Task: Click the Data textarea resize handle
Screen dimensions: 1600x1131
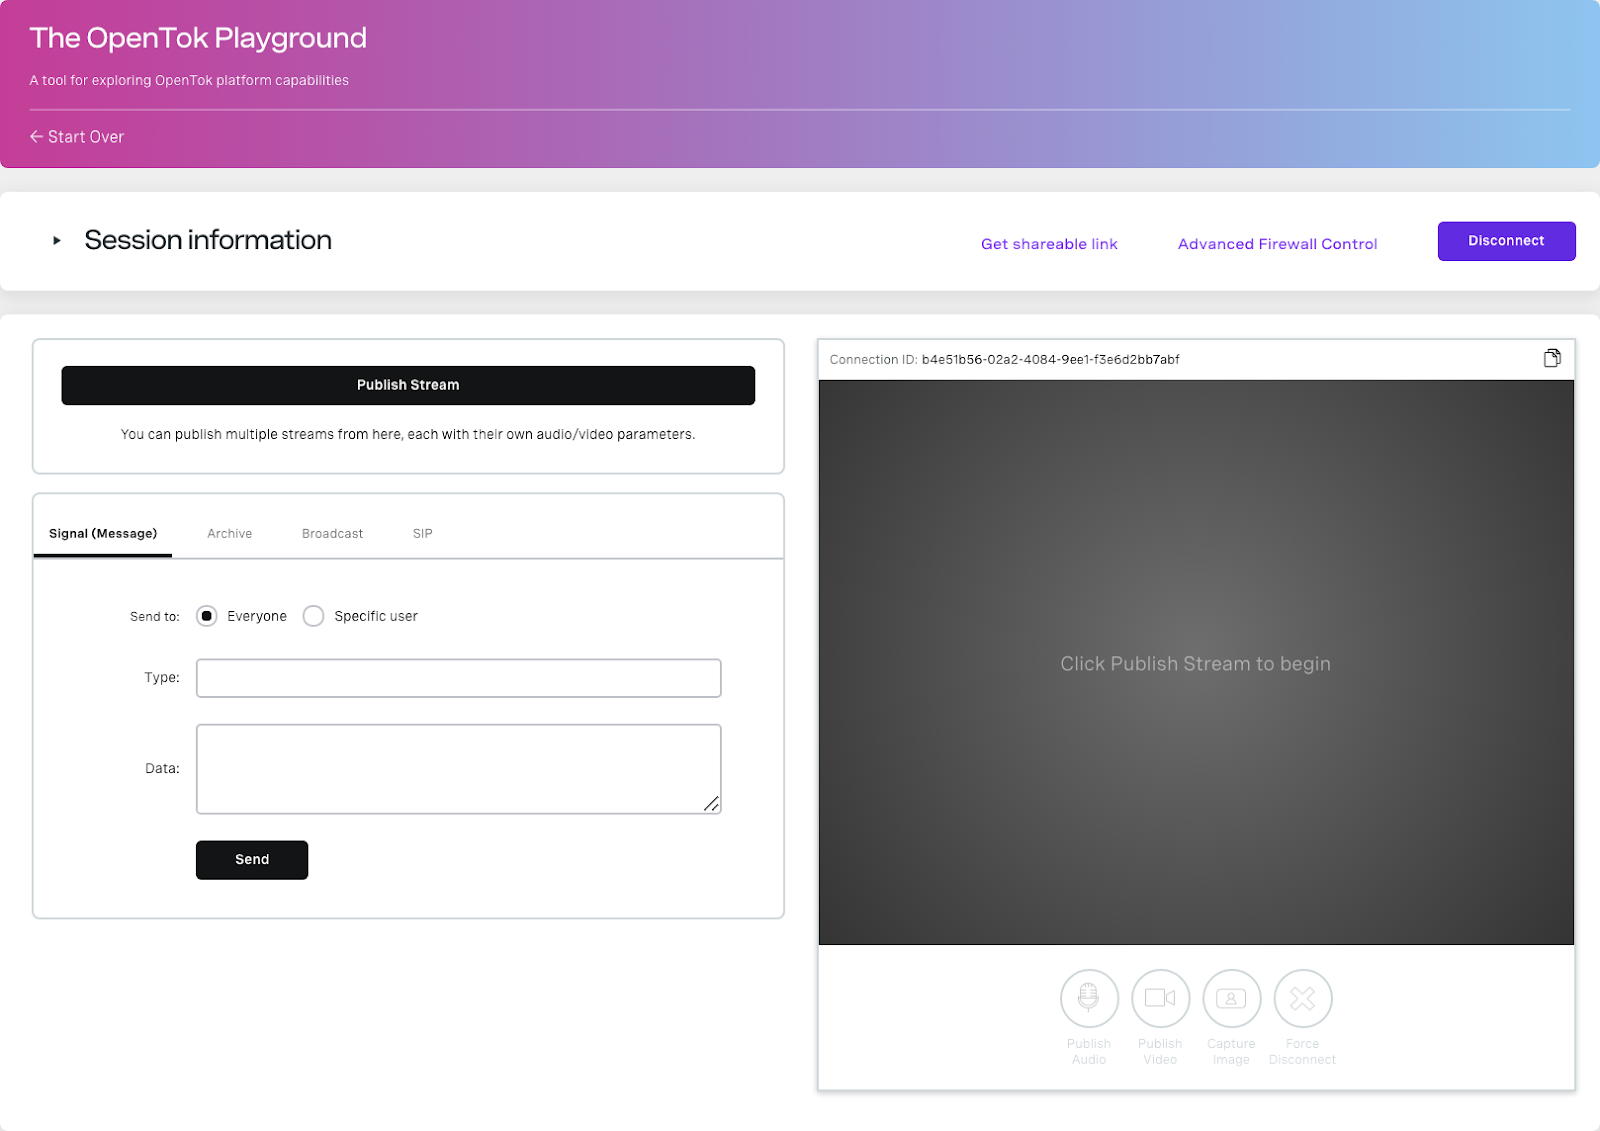Action: [711, 804]
